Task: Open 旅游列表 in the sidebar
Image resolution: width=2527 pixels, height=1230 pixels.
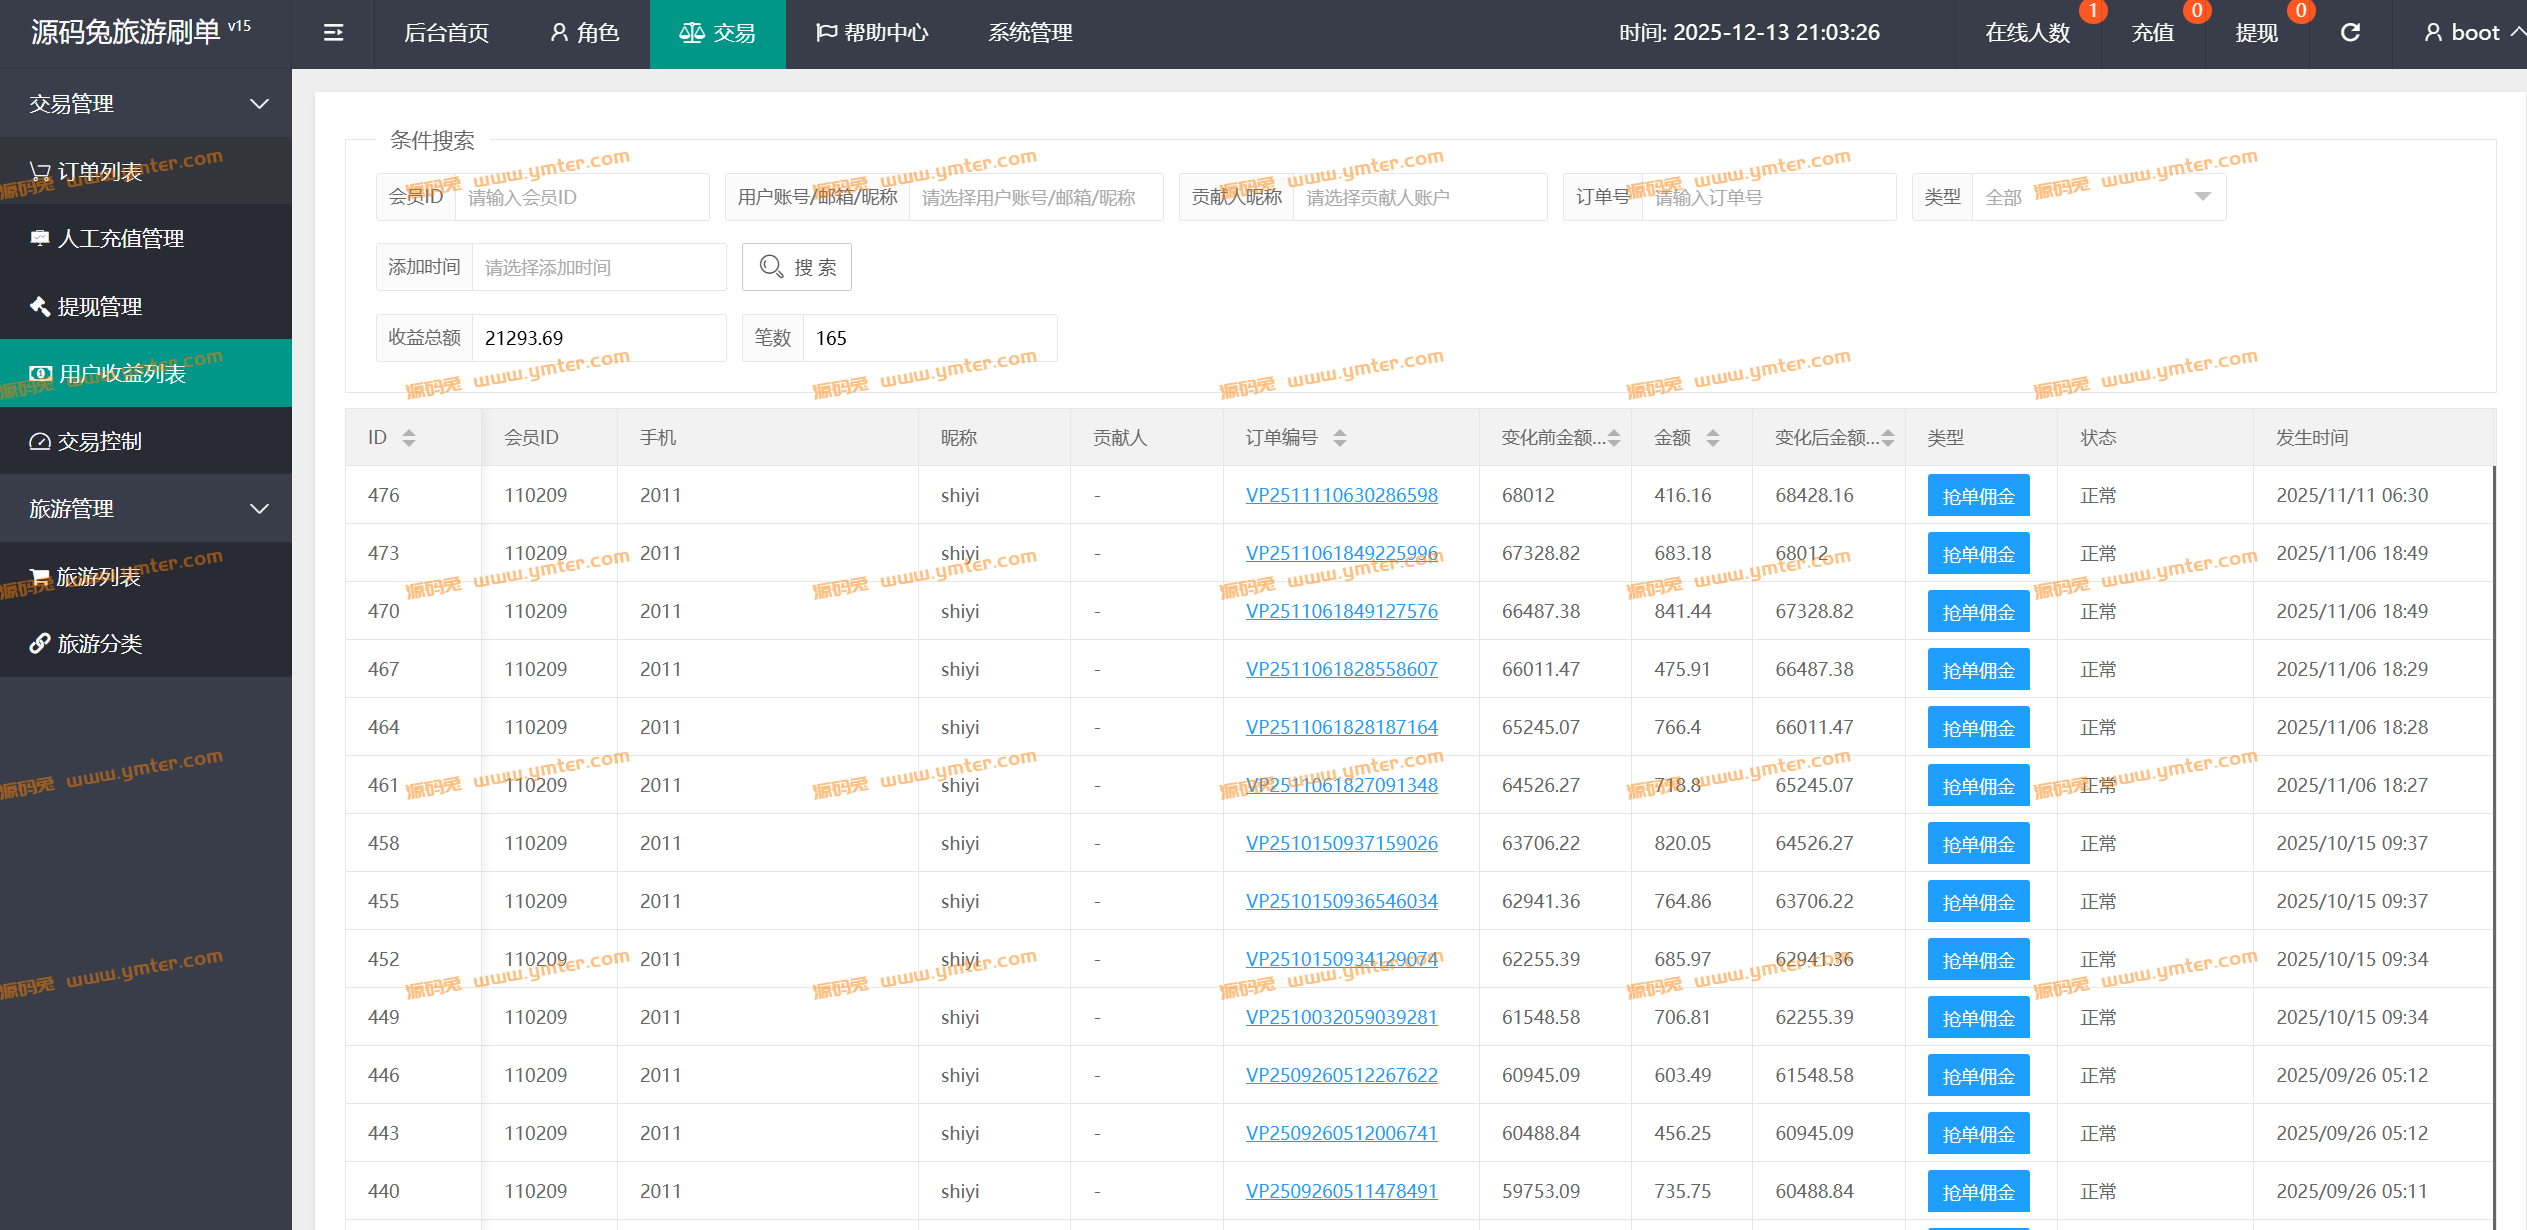Action: click(98, 577)
